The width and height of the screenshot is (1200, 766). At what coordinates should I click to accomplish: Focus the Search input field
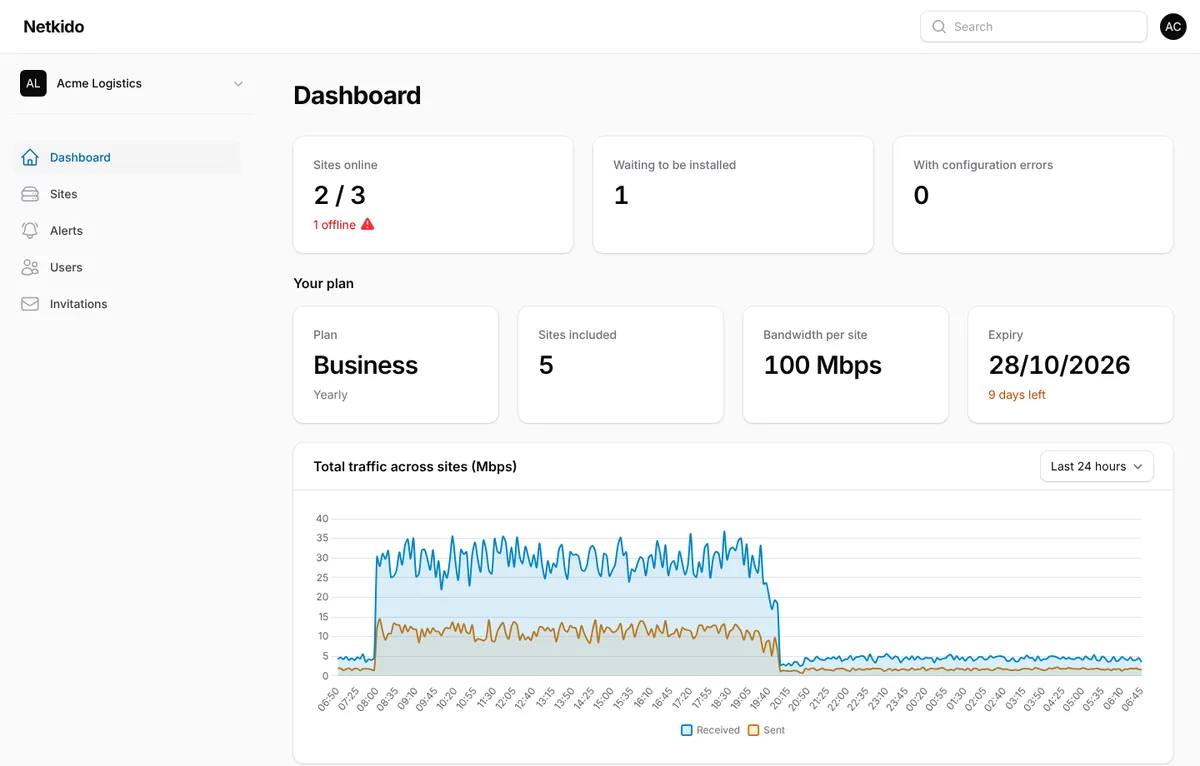[1033, 27]
